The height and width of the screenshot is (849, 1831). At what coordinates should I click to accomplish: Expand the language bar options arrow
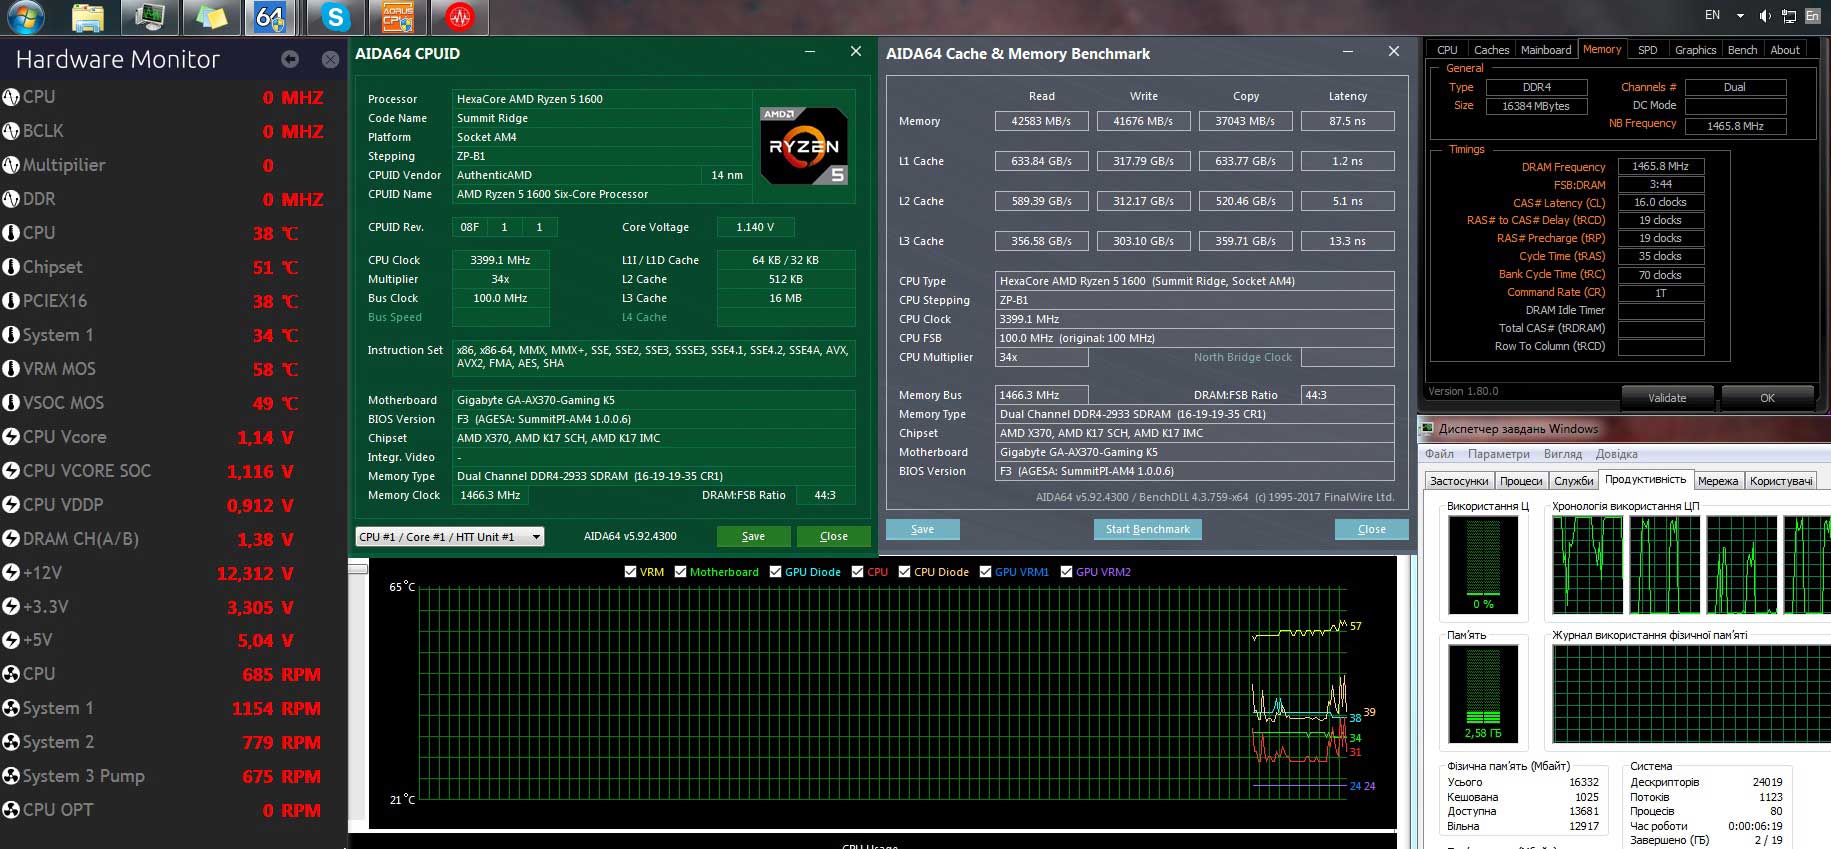click(x=1740, y=16)
